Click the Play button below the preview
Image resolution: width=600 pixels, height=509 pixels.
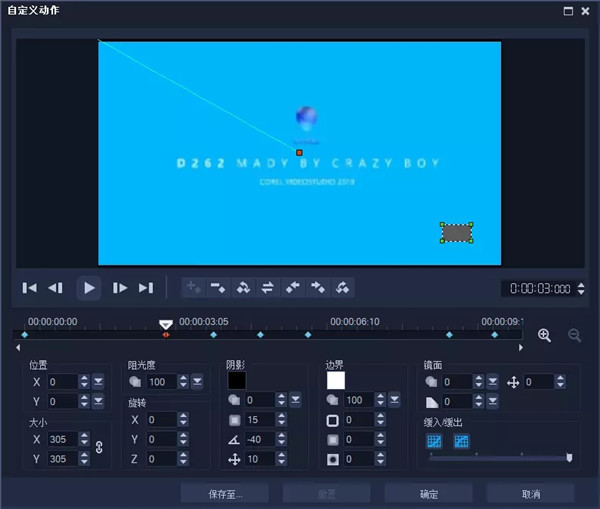pyautogui.click(x=89, y=288)
